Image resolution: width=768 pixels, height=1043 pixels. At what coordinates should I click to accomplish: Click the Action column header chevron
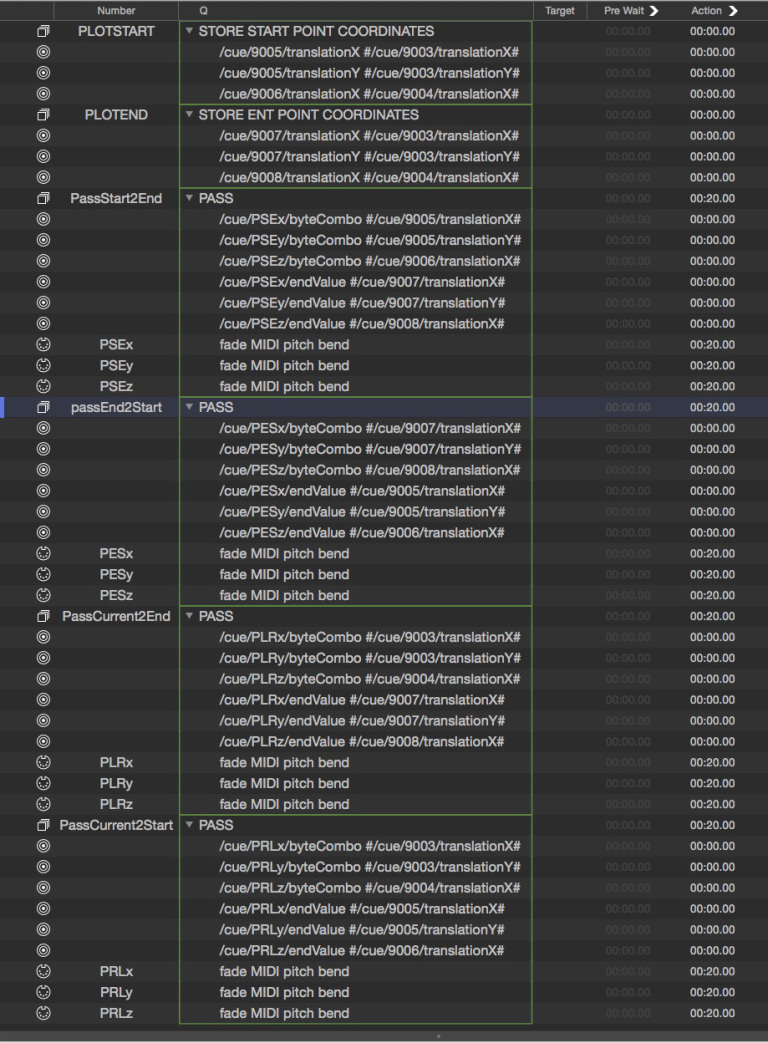(x=733, y=10)
